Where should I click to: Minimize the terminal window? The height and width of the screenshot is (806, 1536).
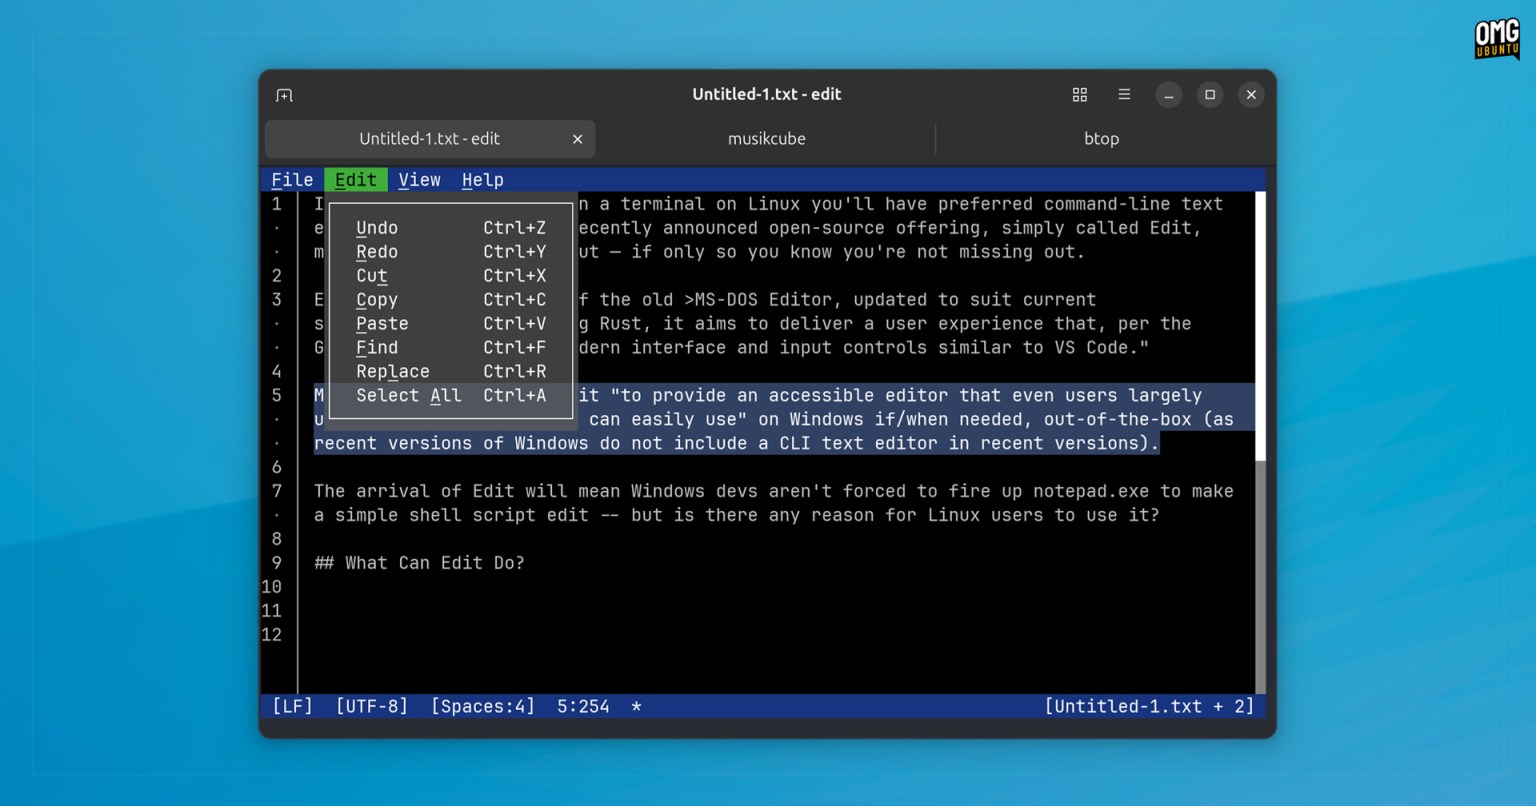1169,95
